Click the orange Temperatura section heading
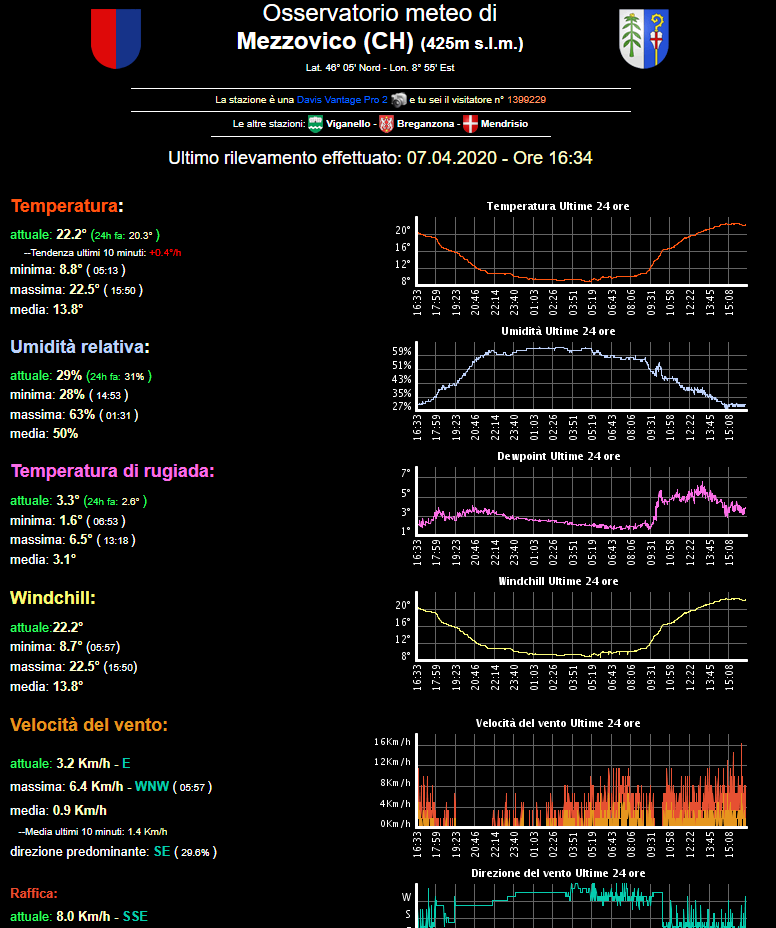Viewport: 776px width, 928px height. (x=64, y=206)
